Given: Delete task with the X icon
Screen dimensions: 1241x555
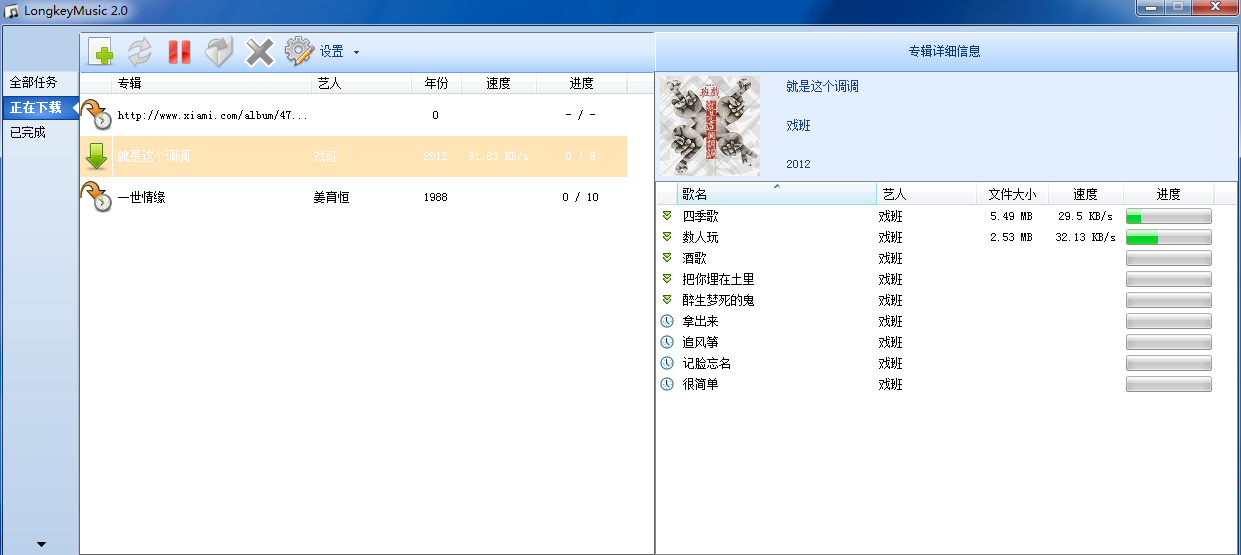Looking at the screenshot, I should coord(260,52).
